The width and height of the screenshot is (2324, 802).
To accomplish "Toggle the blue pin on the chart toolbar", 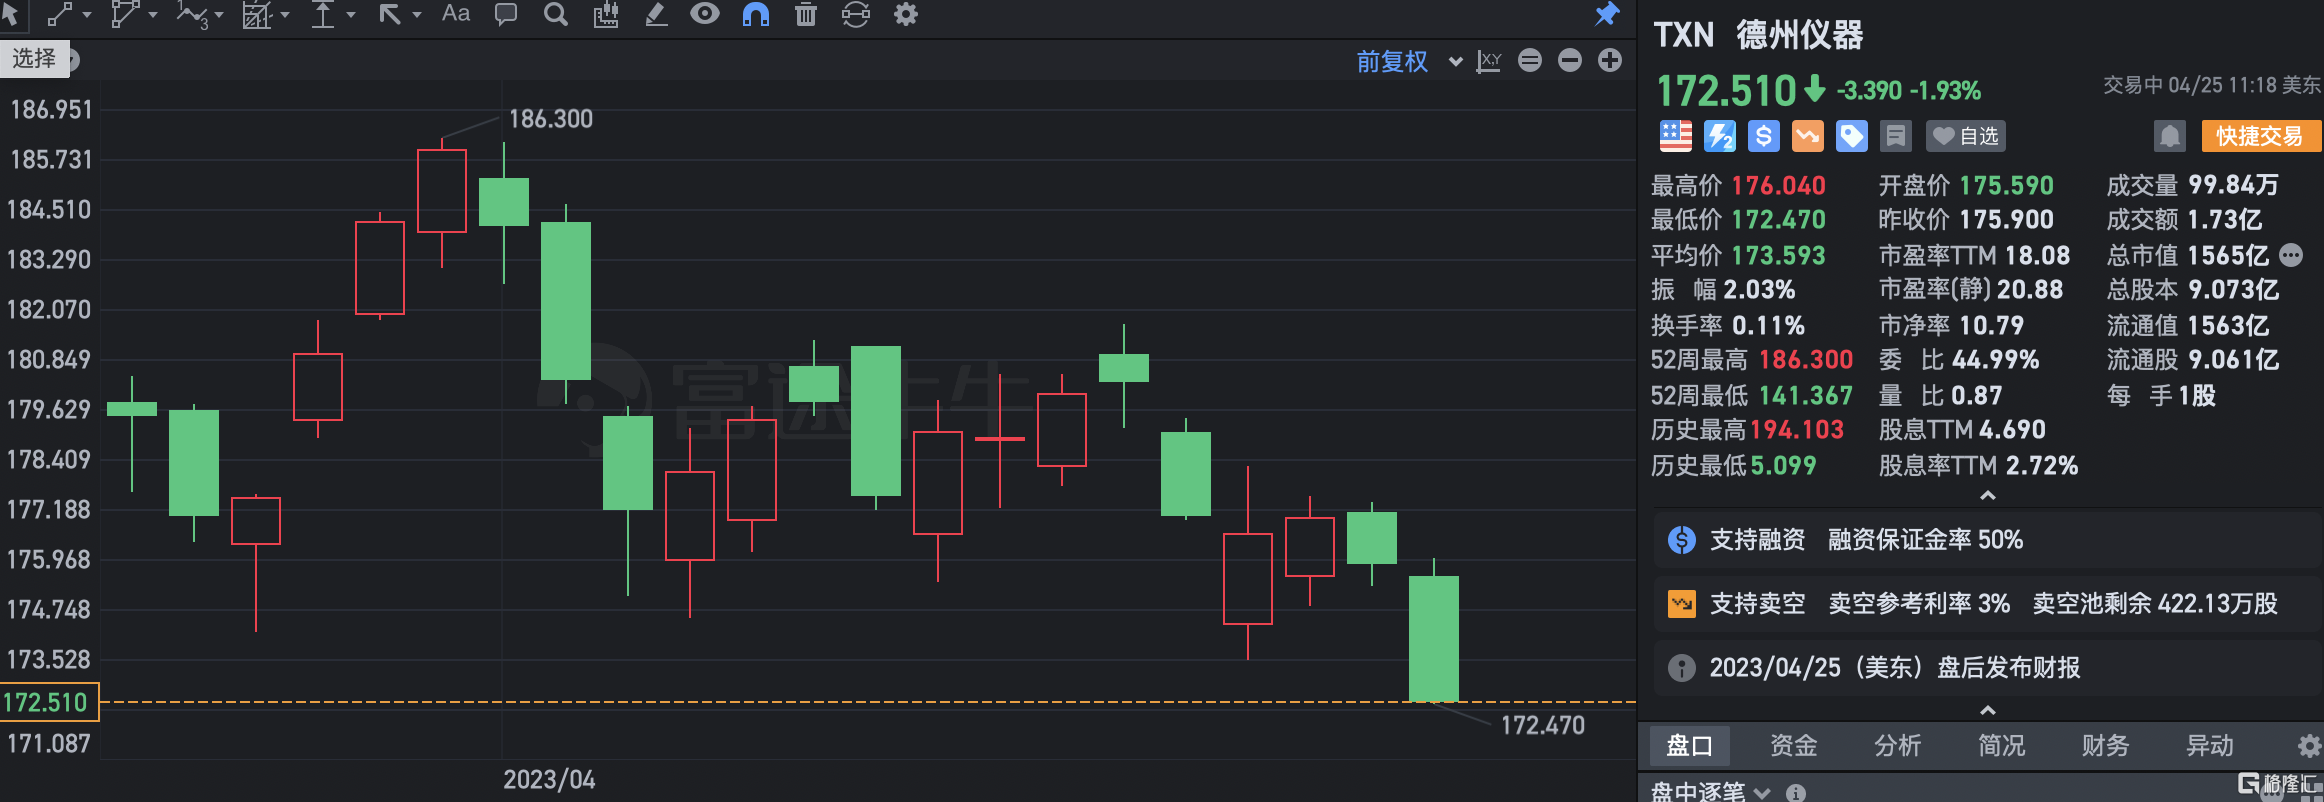I will (x=1607, y=14).
